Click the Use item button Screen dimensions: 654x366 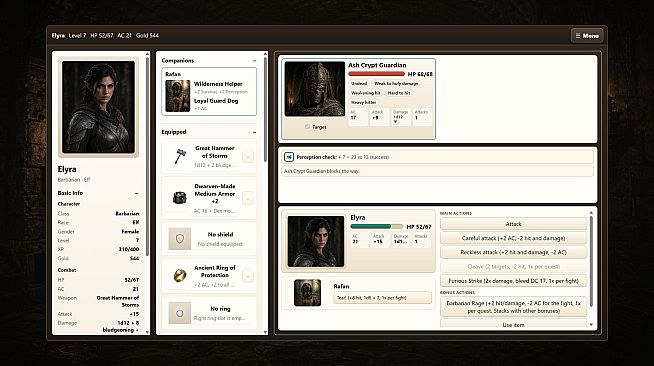pos(513,324)
